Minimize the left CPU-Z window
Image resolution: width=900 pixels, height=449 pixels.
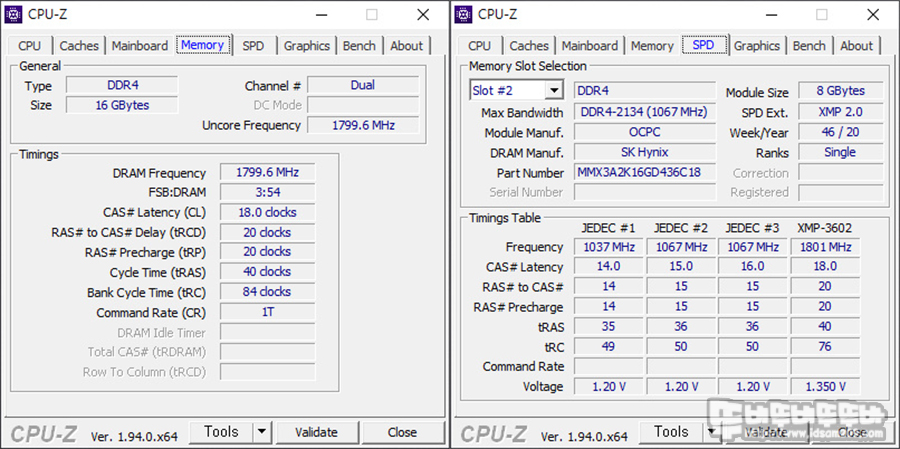(320, 15)
